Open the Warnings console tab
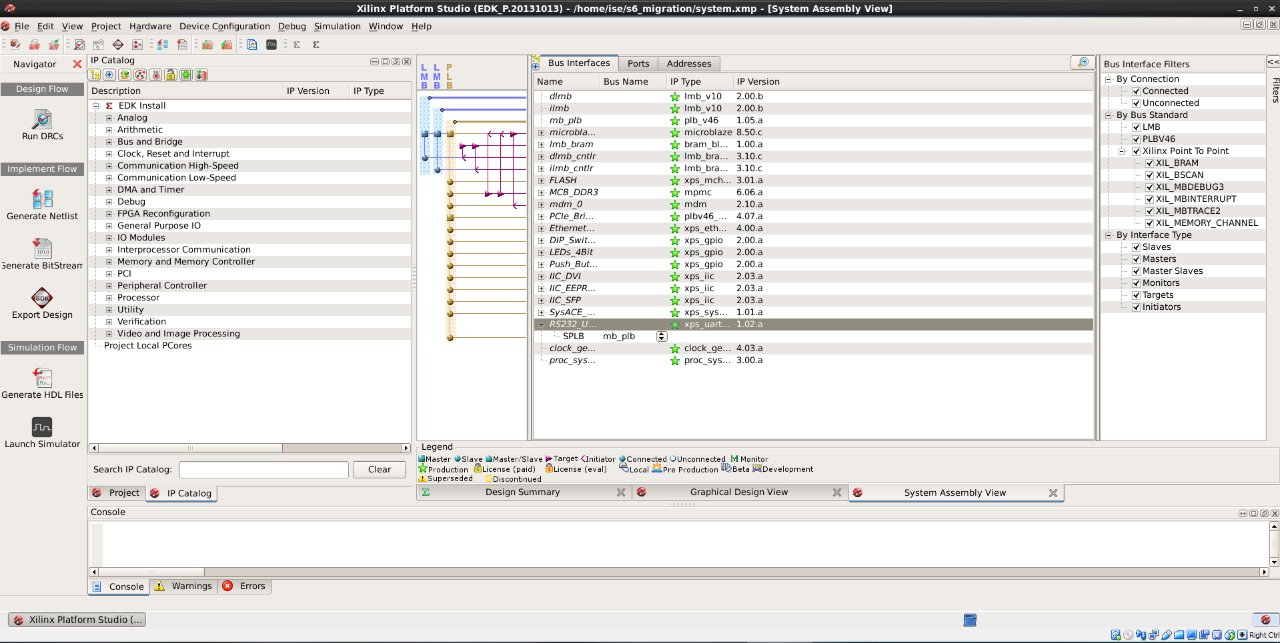Viewport: 1280px width, 643px height. coord(183,586)
